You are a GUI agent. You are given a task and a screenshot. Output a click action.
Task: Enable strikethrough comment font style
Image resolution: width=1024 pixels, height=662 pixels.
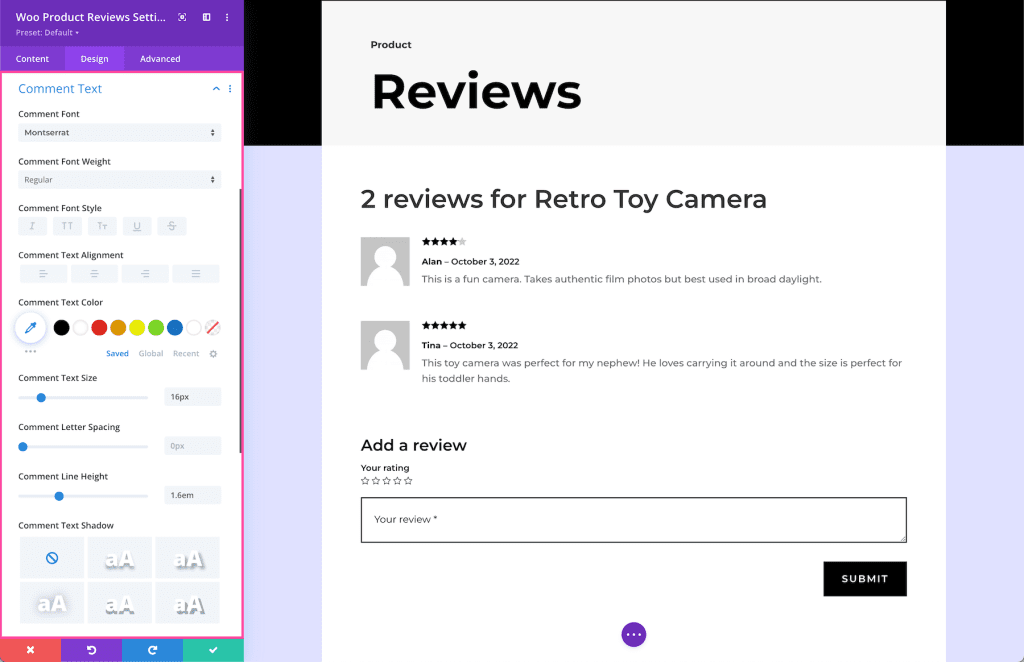(x=171, y=225)
